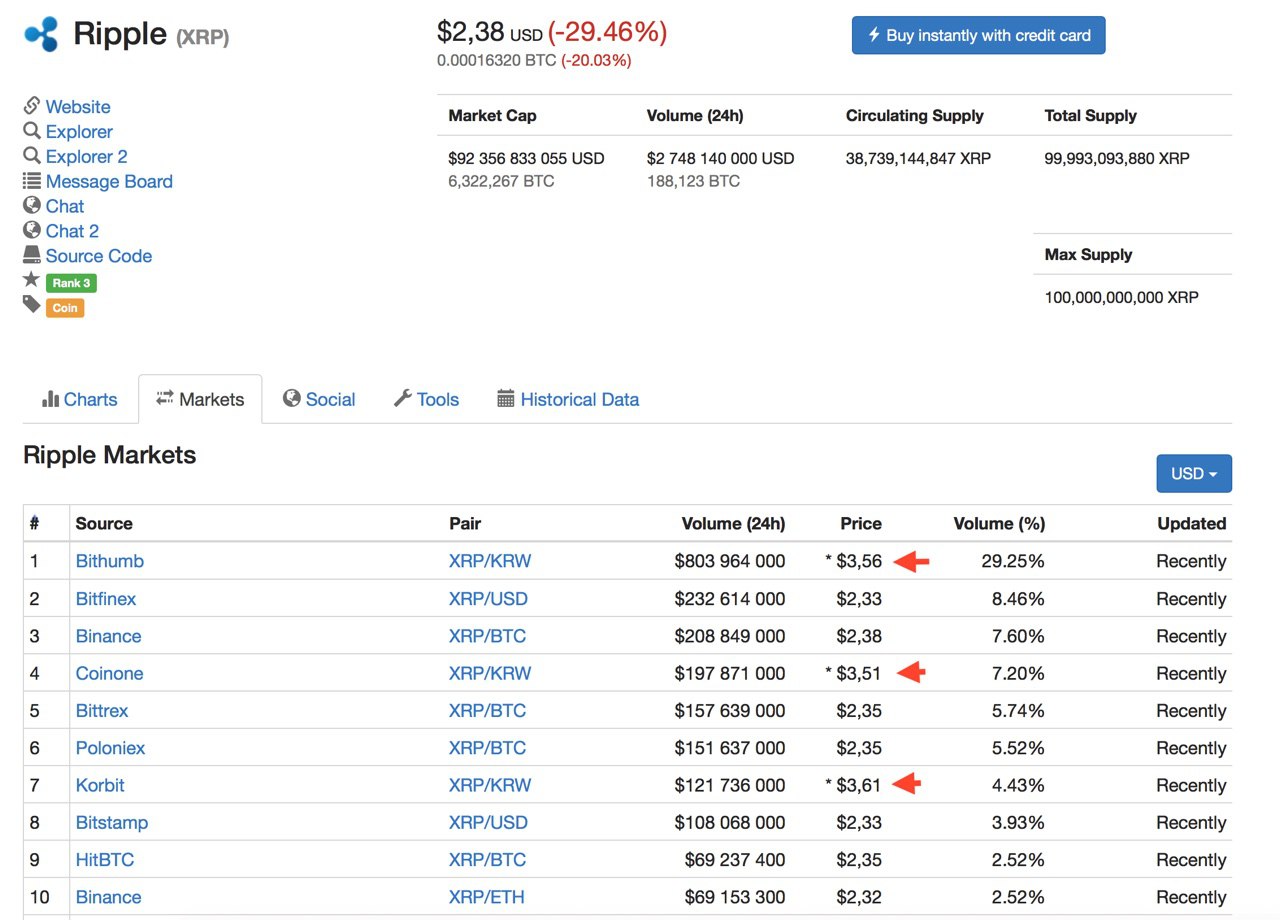Click the globe icon beside Chat
Screen dimensions: 1280x920
click(32, 205)
